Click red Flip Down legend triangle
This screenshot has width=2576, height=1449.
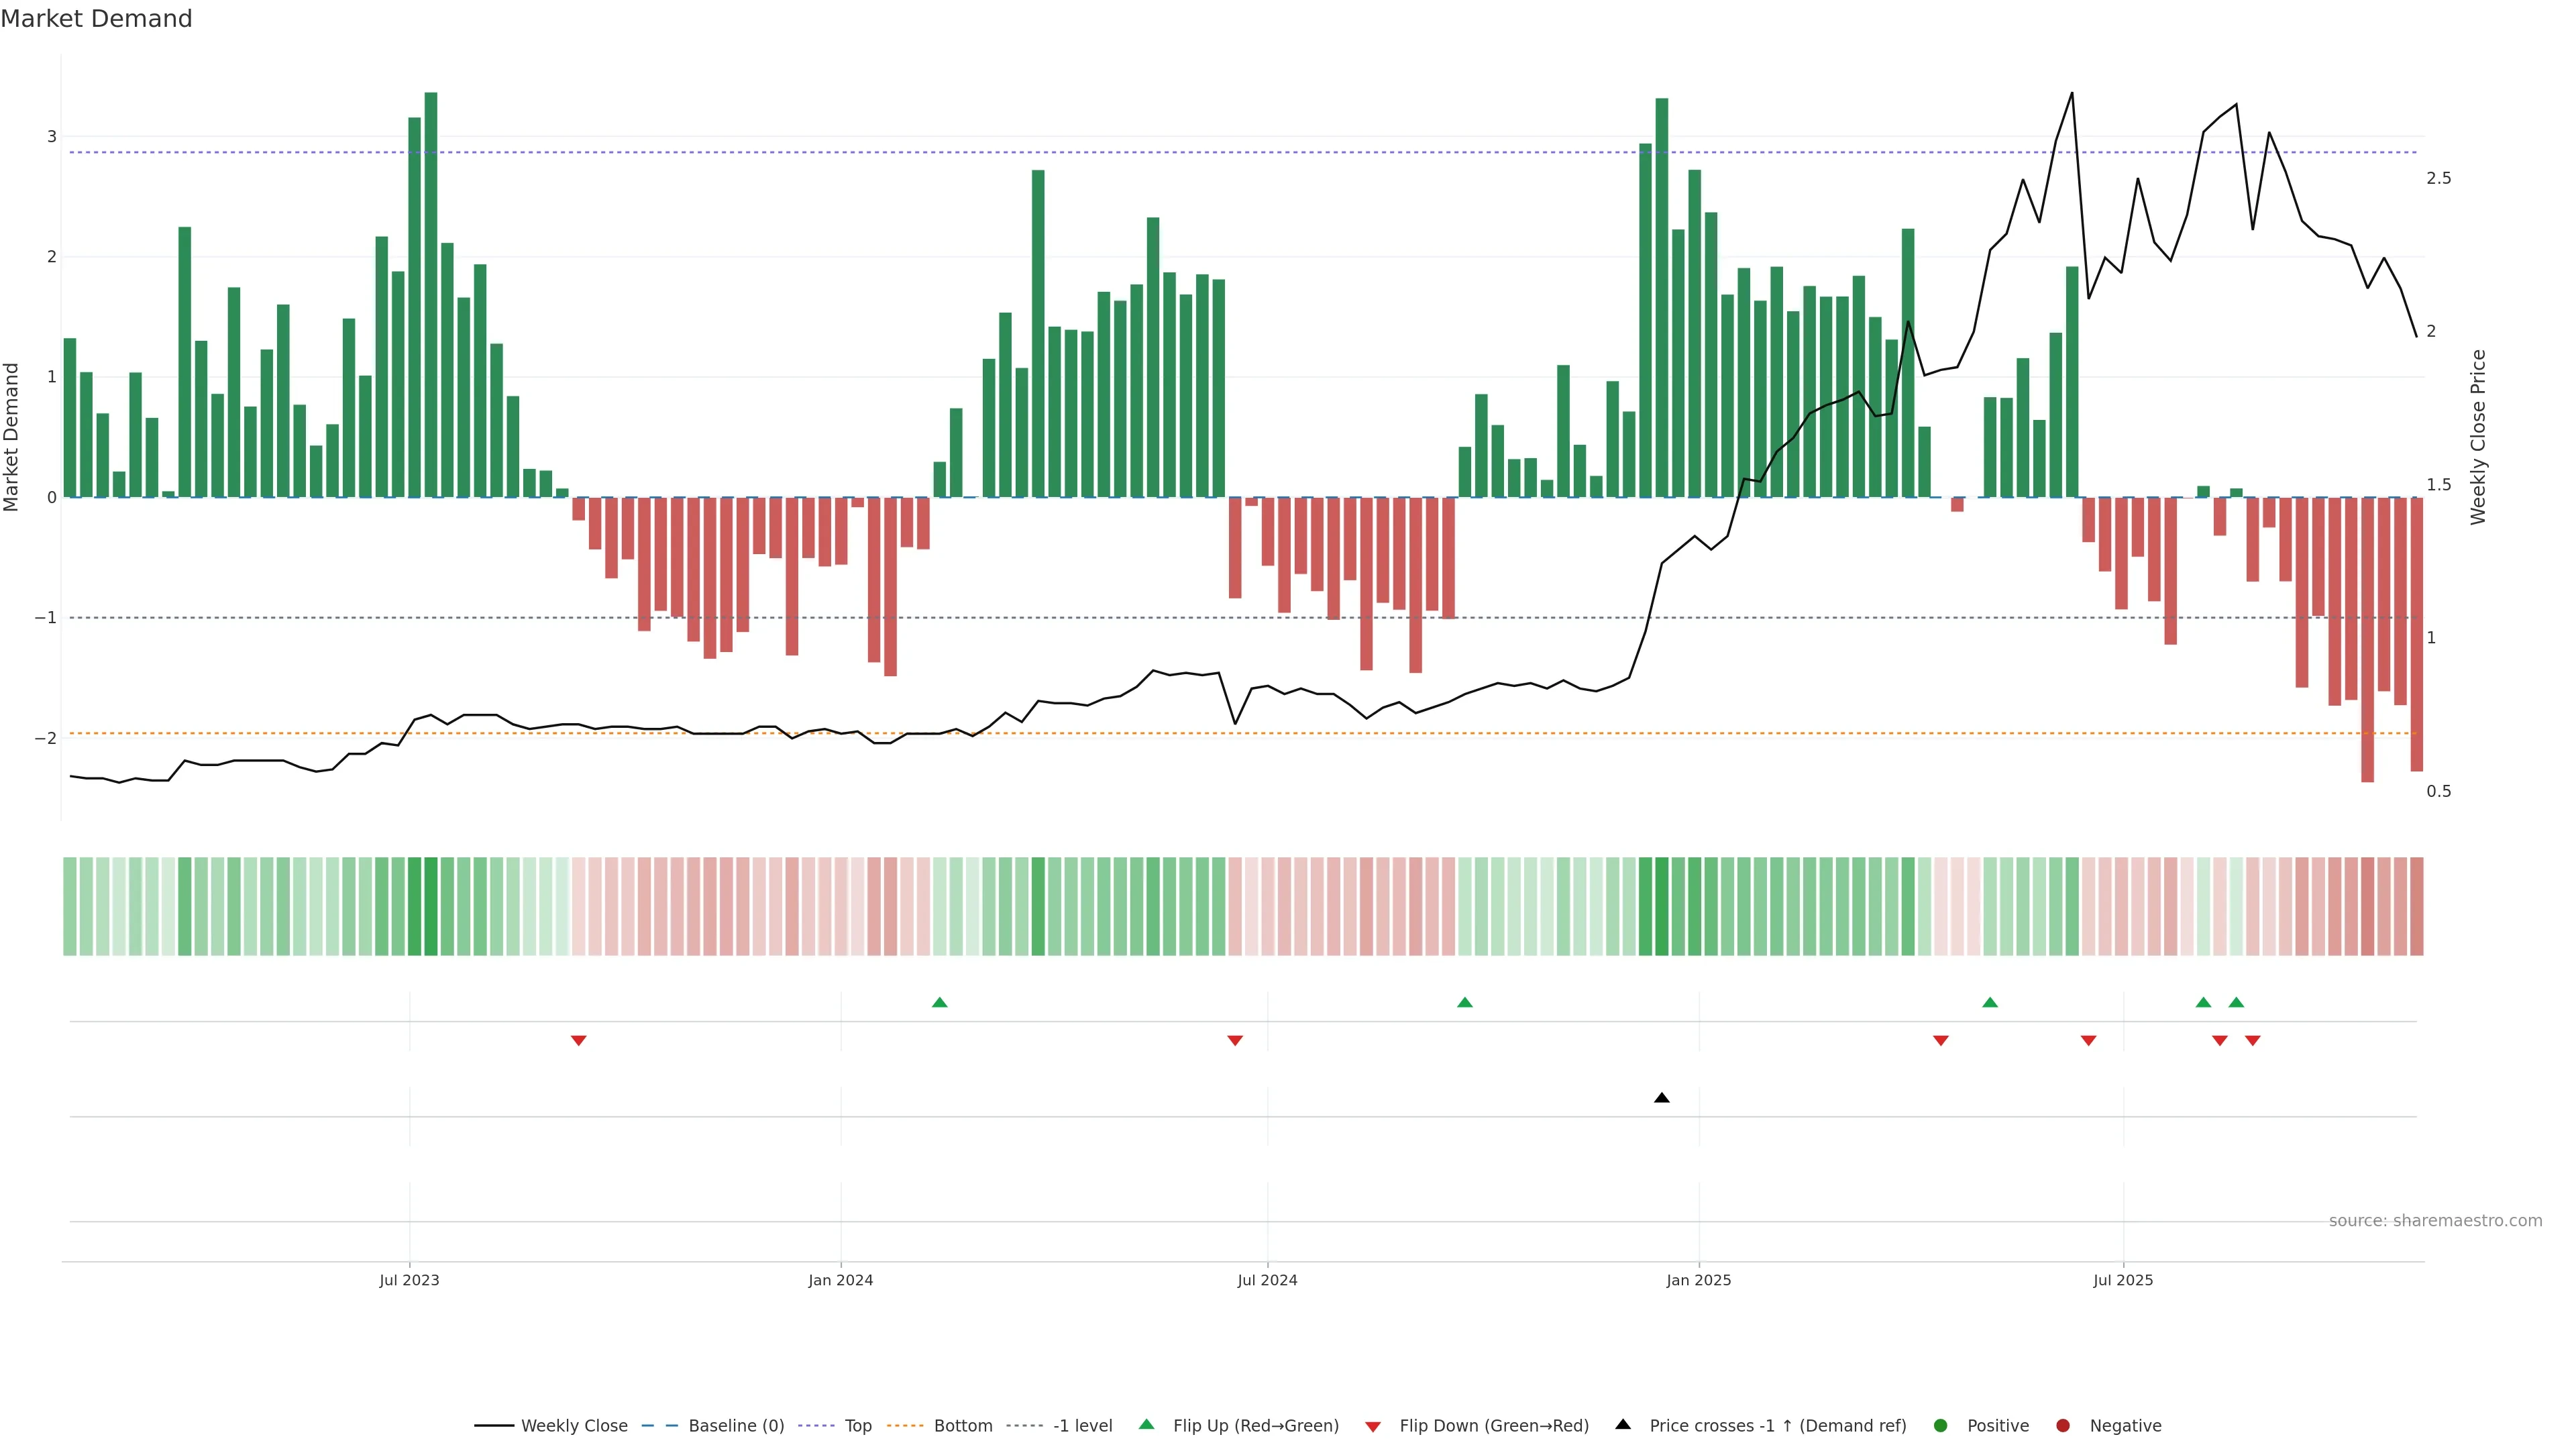pos(1373,1427)
